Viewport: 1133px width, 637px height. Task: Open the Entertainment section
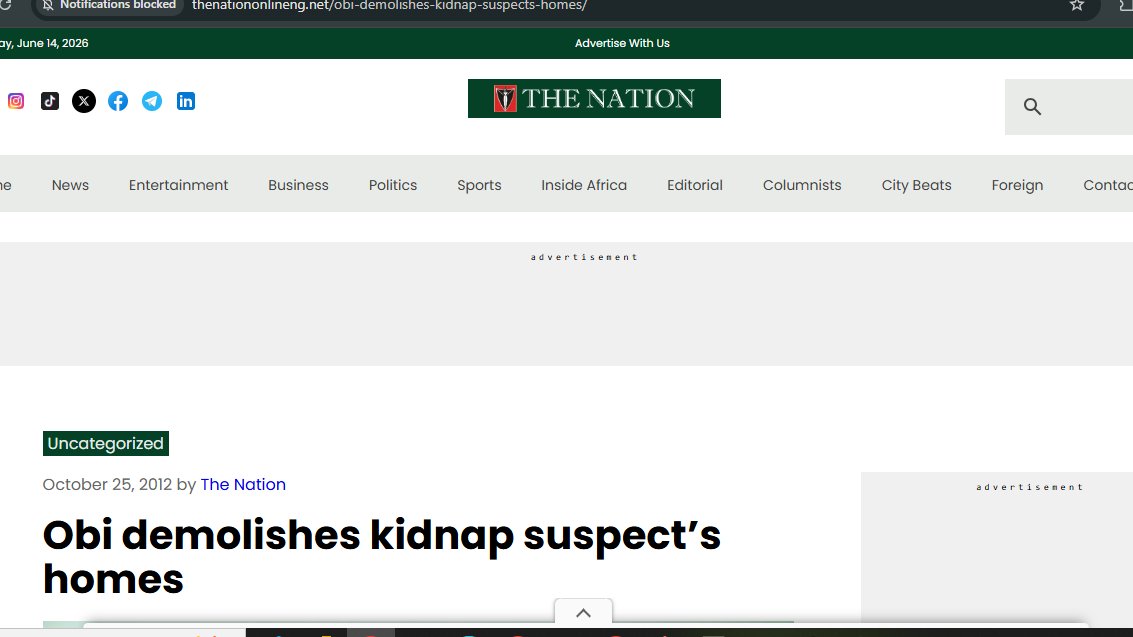(x=178, y=185)
